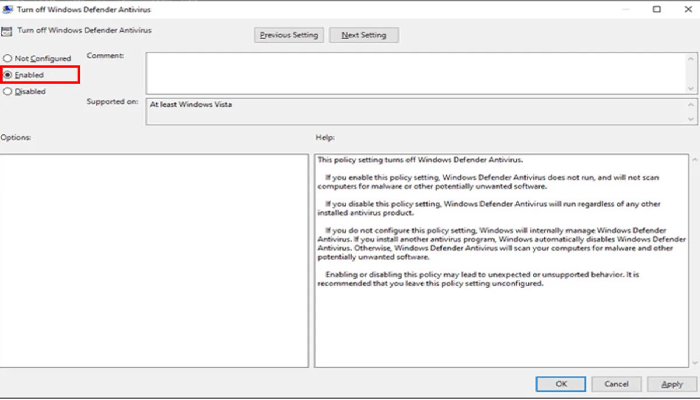Maximize the policy dialog window

[657, 9]
